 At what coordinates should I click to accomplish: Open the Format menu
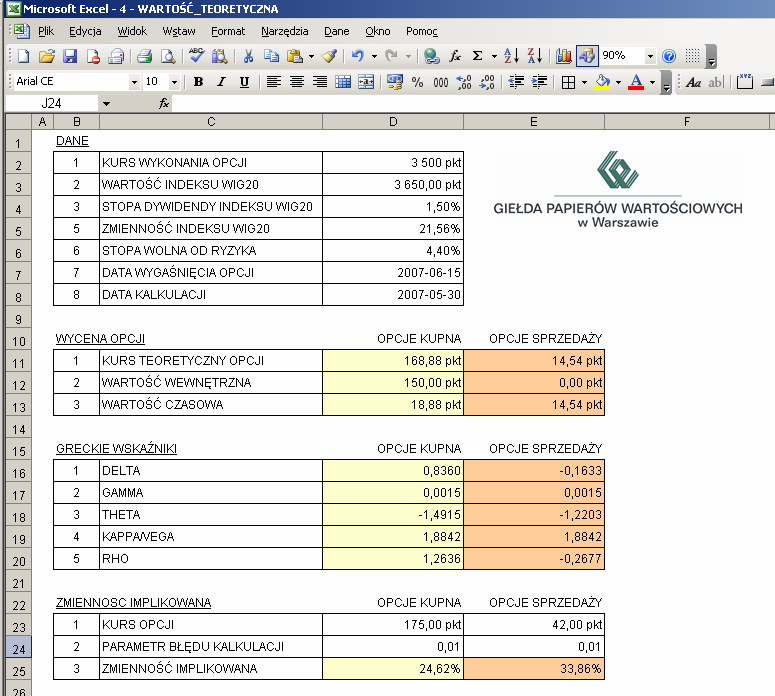[x=228, y=31]
